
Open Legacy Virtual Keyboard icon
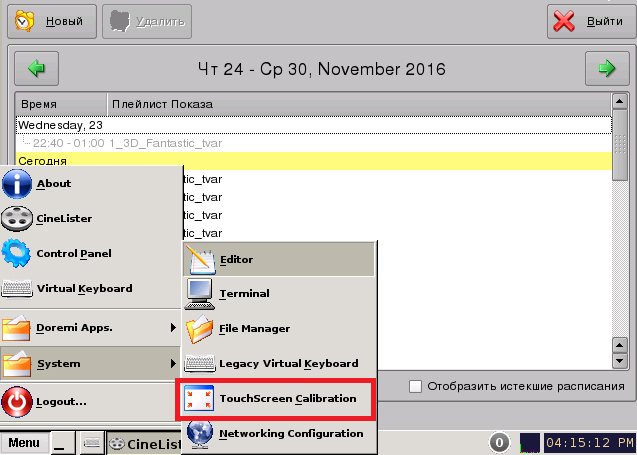[x=200, y=364]
